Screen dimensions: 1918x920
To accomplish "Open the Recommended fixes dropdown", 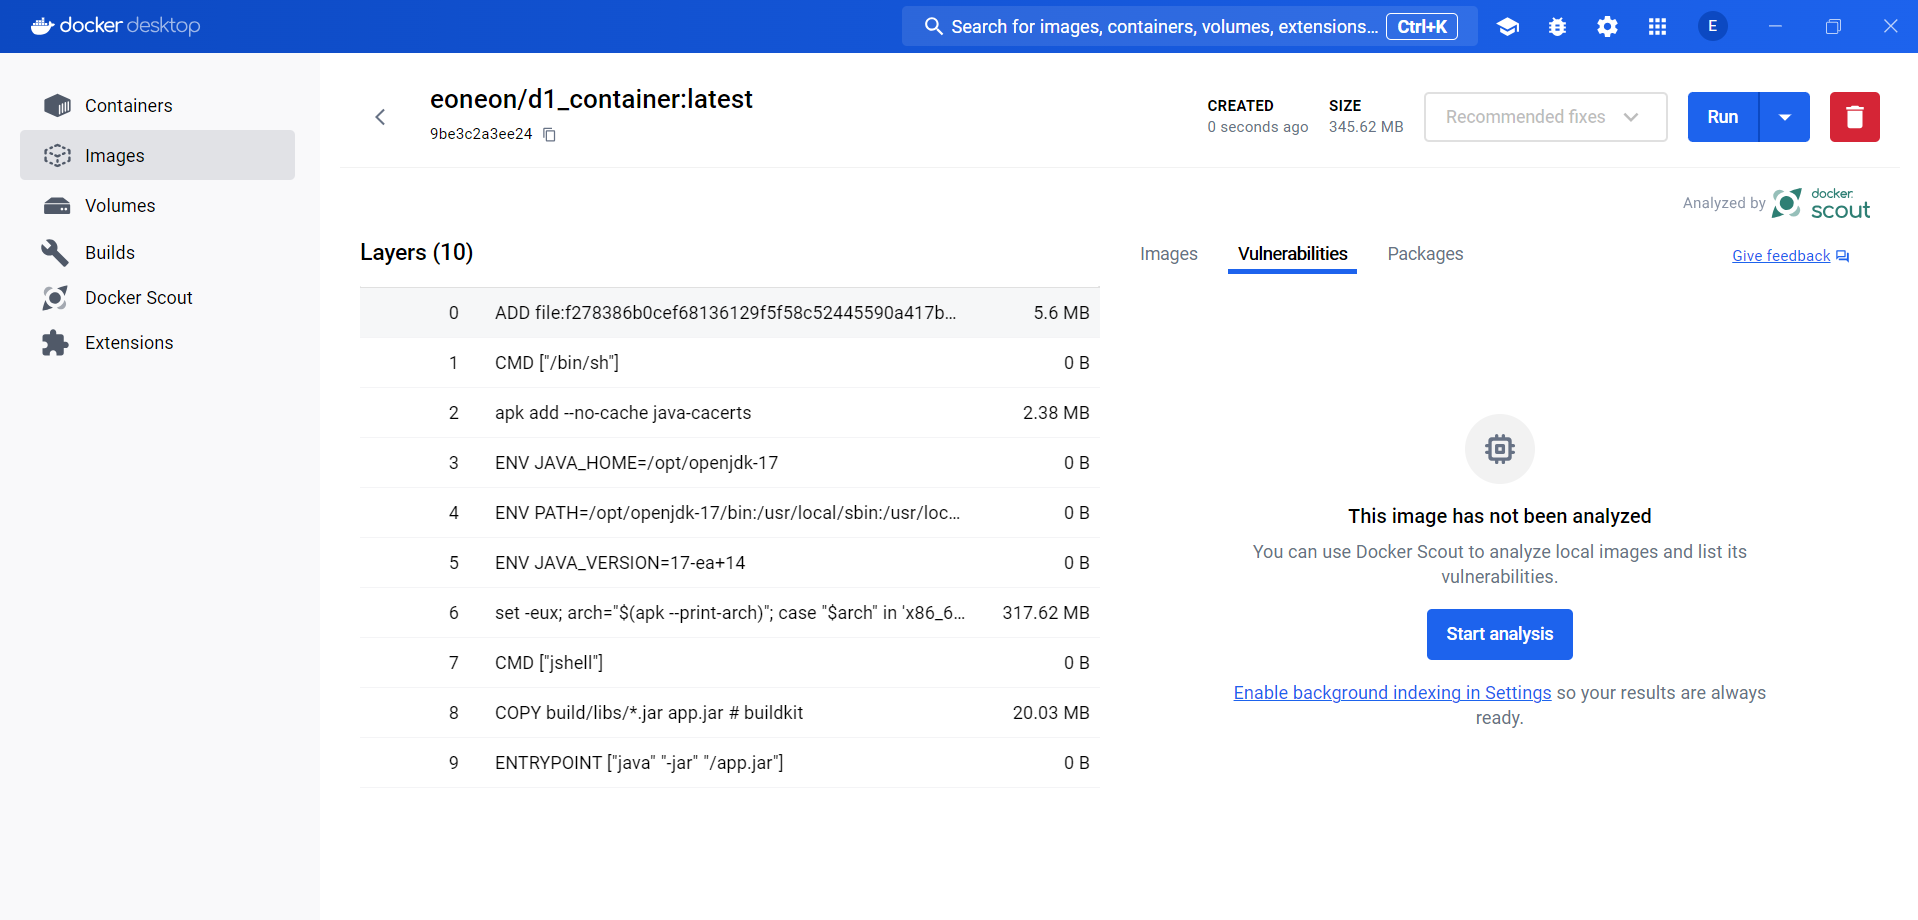I will 1545,117.
